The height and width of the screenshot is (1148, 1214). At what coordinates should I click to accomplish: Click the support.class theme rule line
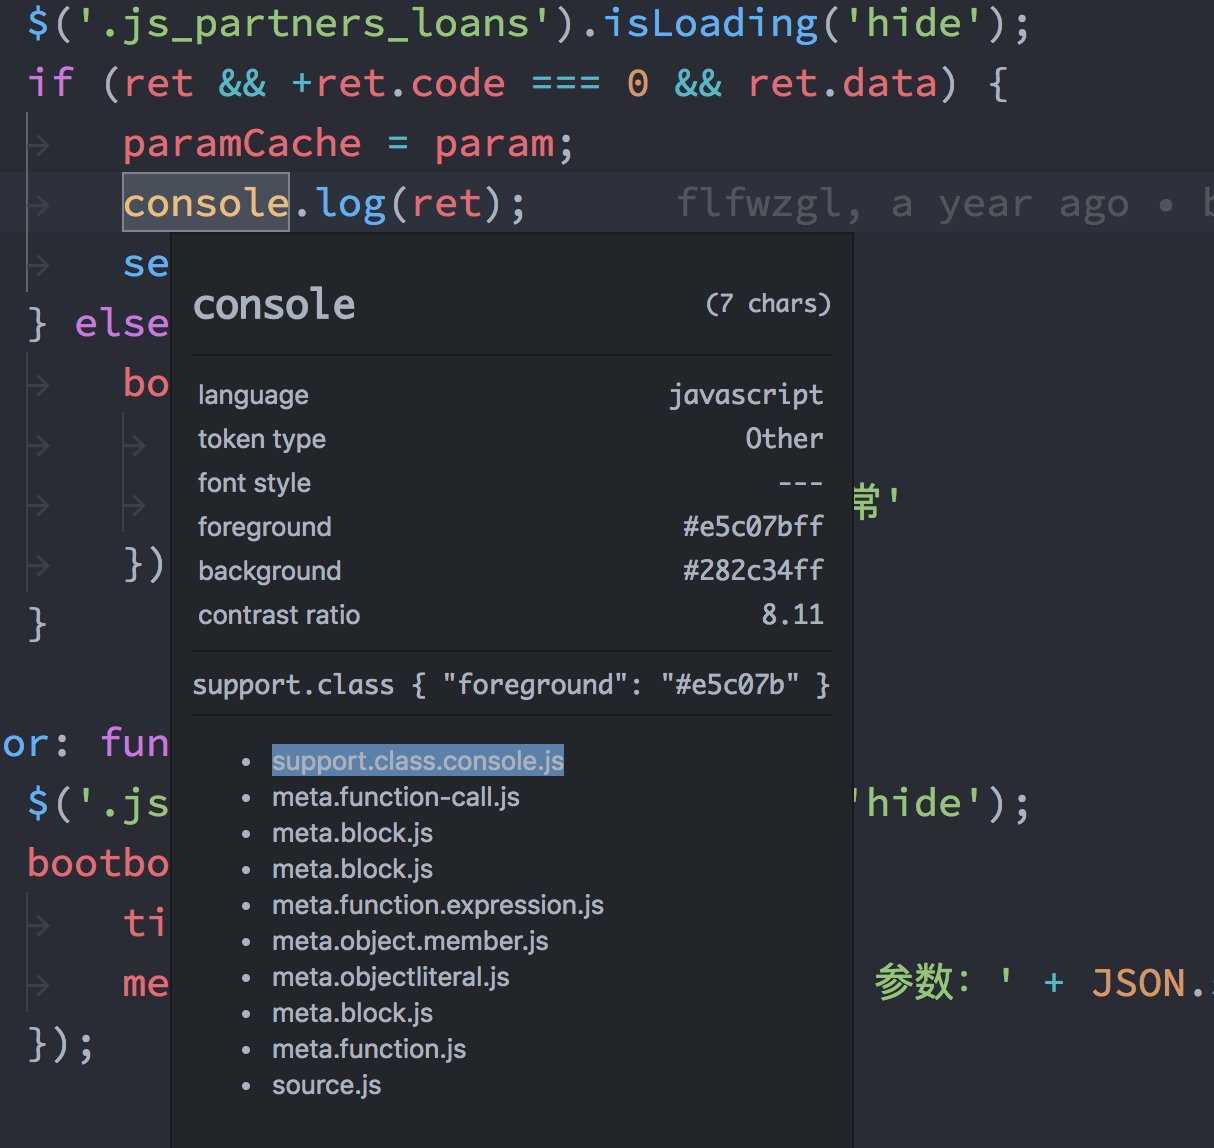(x=511, y=684)
